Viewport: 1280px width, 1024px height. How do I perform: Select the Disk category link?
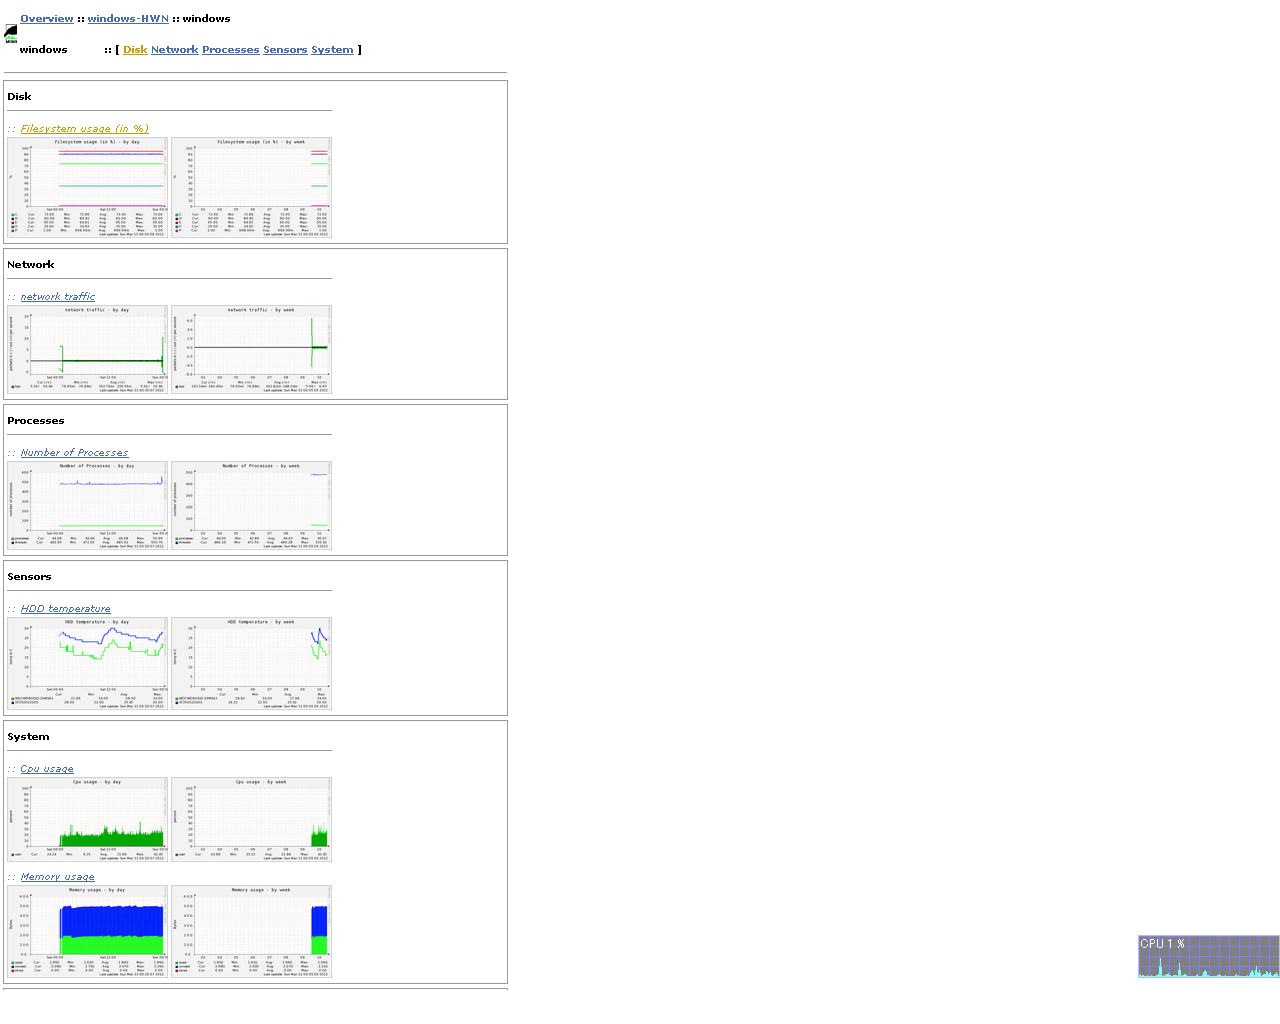(x=135, y=50)
